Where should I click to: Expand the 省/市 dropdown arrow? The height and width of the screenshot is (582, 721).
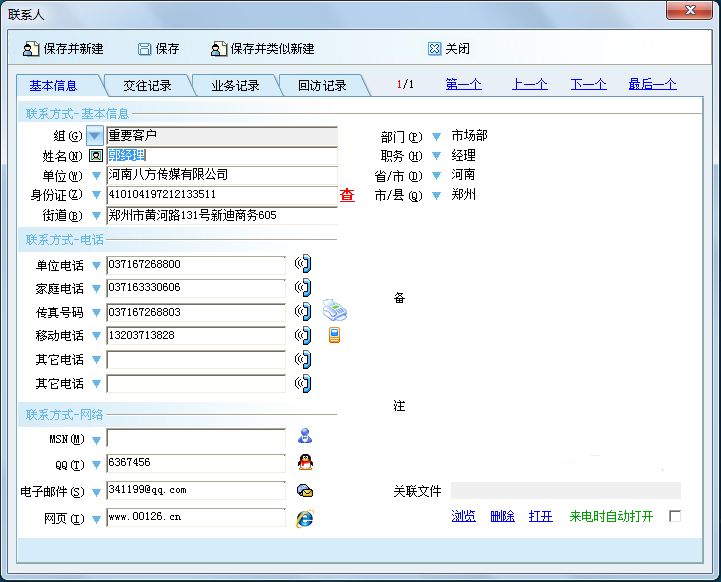(x=436, y=175)
